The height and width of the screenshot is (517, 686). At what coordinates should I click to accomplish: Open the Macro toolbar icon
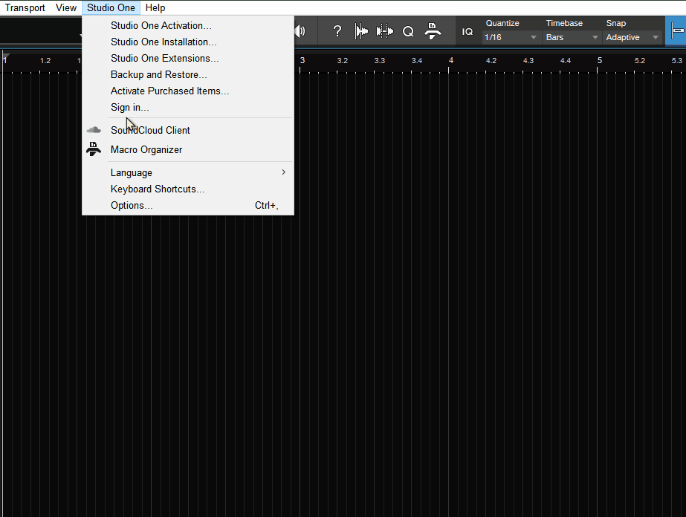(x=433, y=31)
